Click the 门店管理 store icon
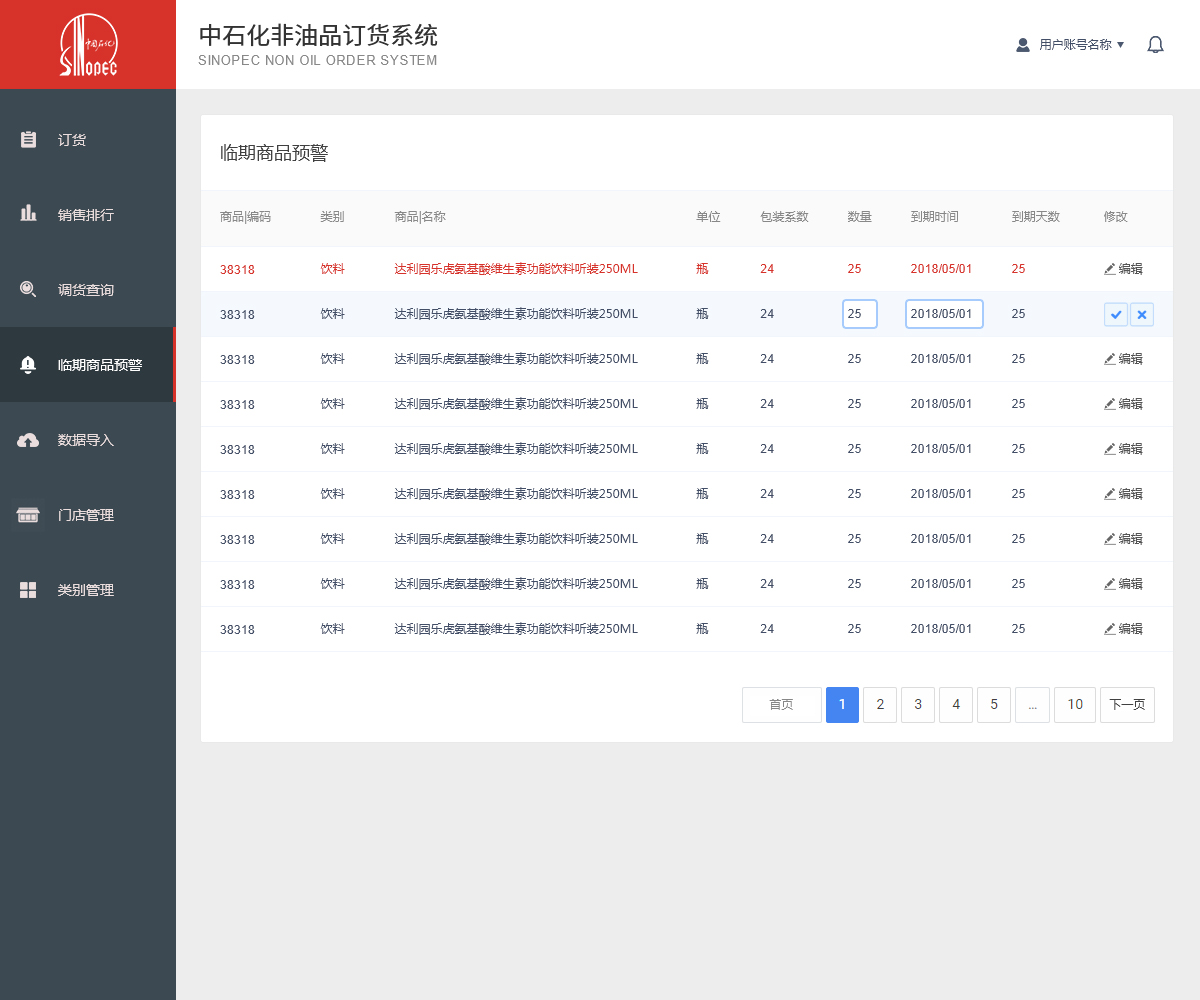The width and height of the screenshot is (1200, 1000). 28,515
